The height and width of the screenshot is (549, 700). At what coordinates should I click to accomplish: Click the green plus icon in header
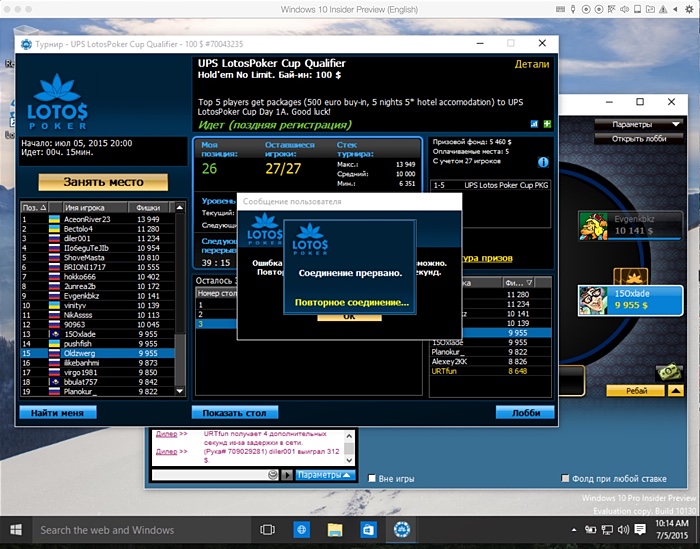point(547,124)
